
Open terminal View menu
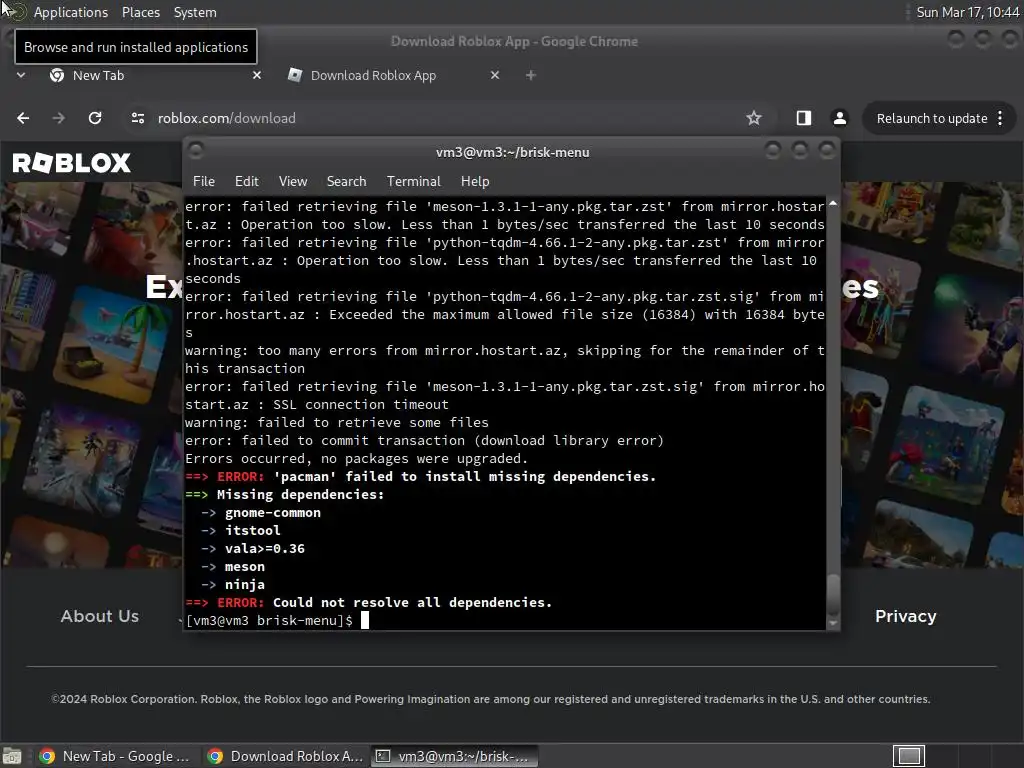(293, 182)
